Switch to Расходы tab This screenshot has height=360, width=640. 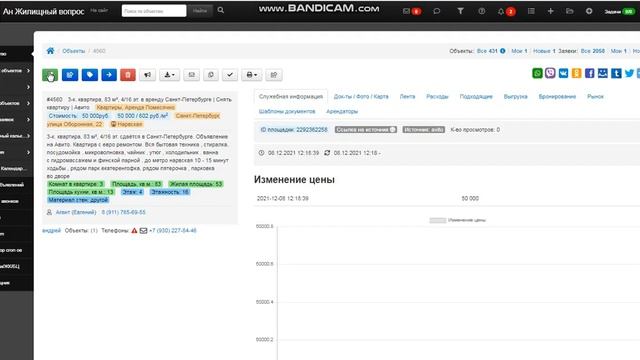437,97
